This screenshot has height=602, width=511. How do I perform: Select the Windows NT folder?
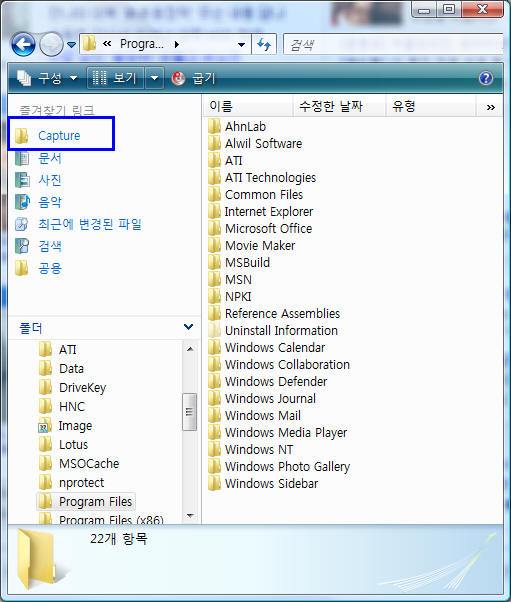251,450
